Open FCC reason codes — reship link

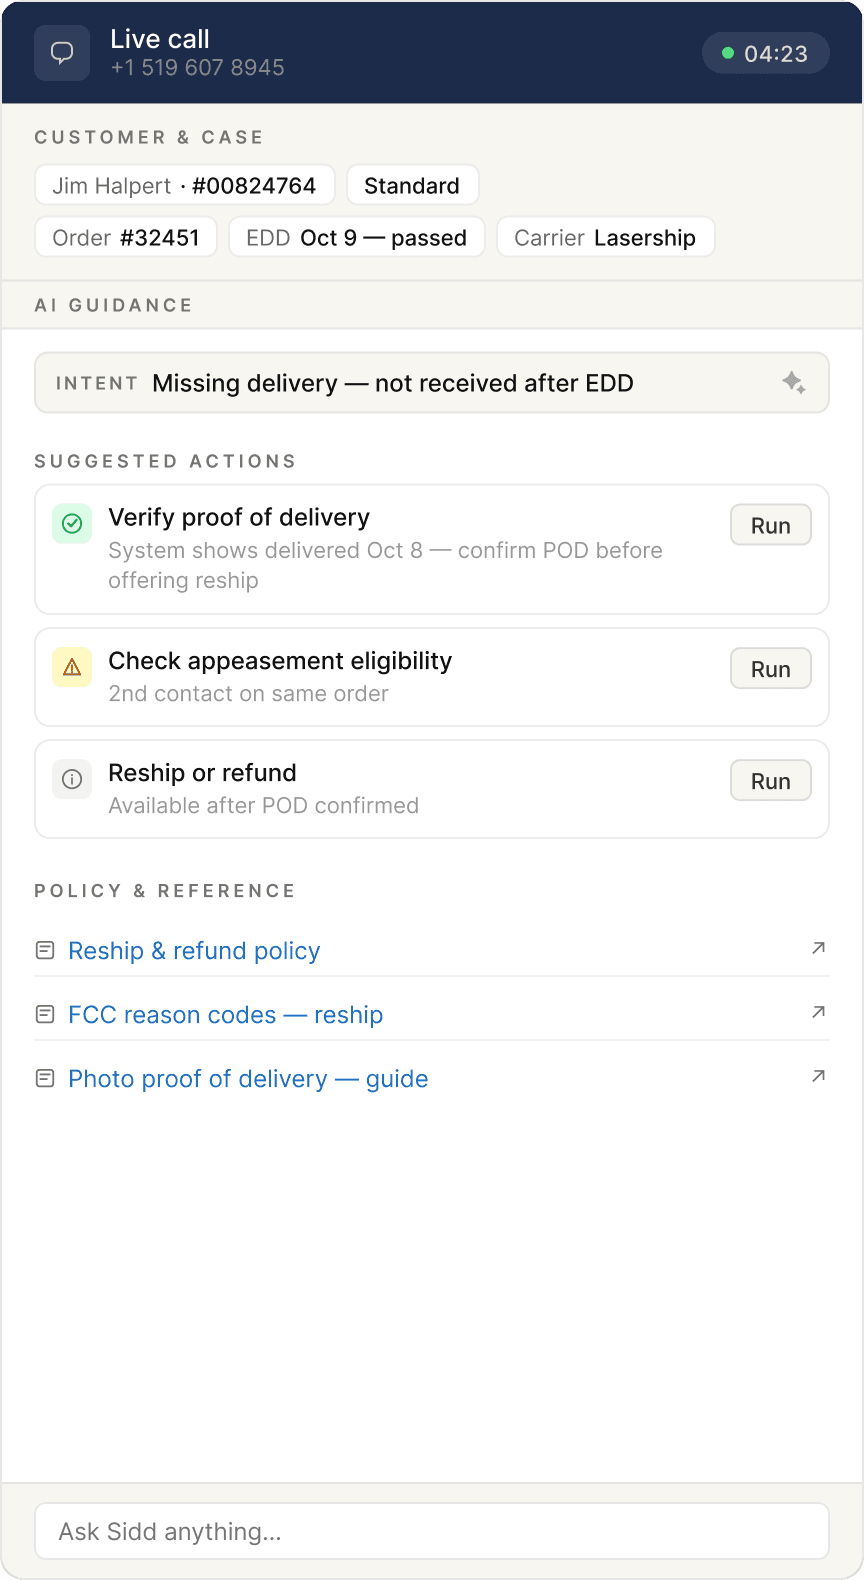click(225, 1015)
